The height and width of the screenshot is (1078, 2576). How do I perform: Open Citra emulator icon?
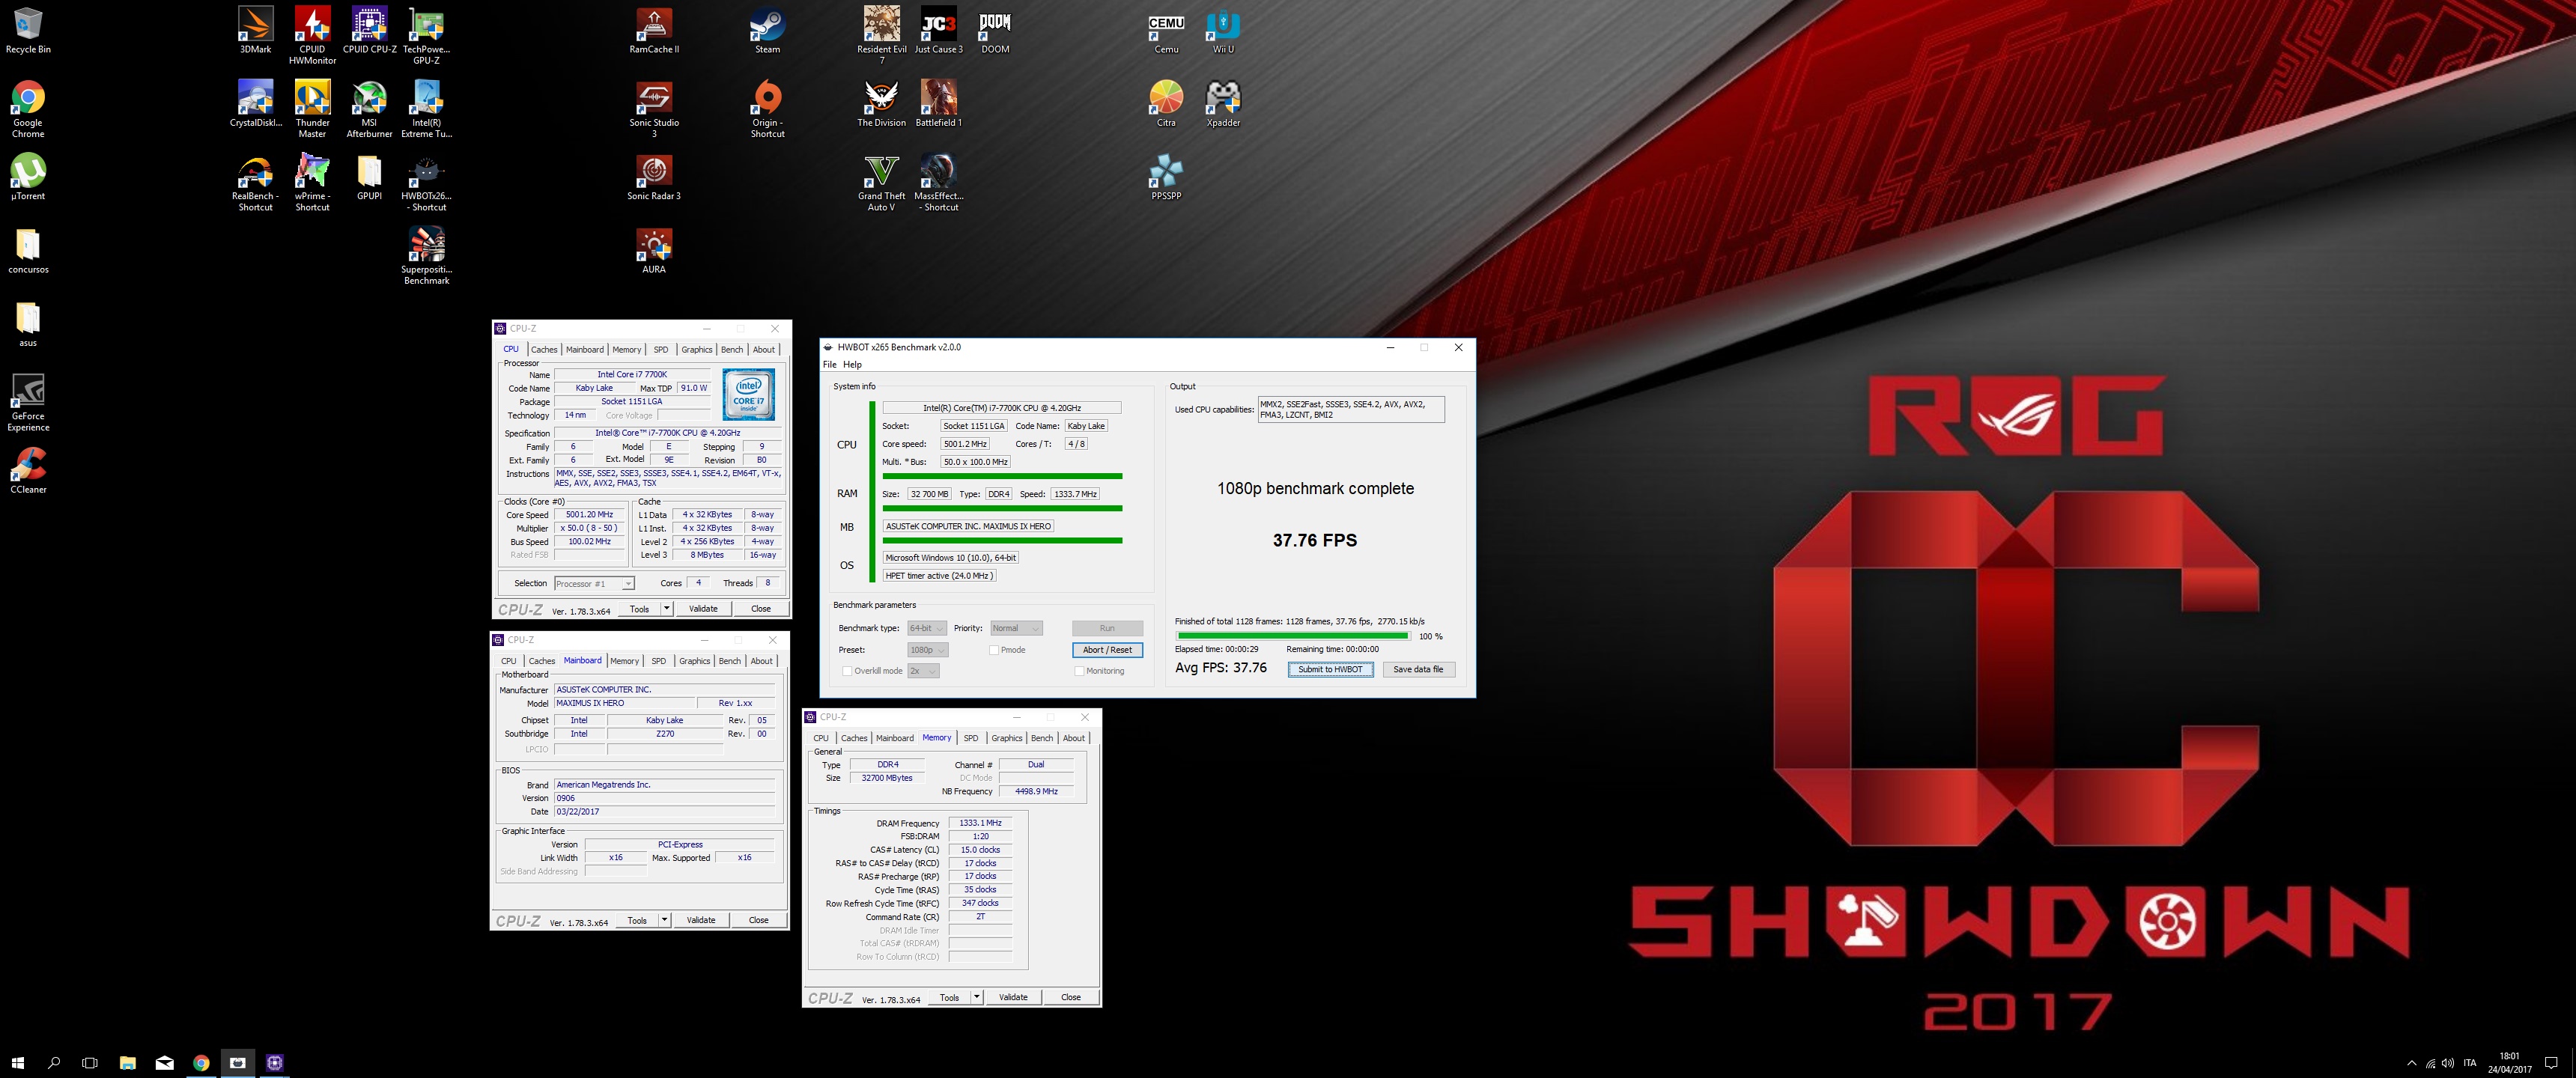(x=1166, y=103)
